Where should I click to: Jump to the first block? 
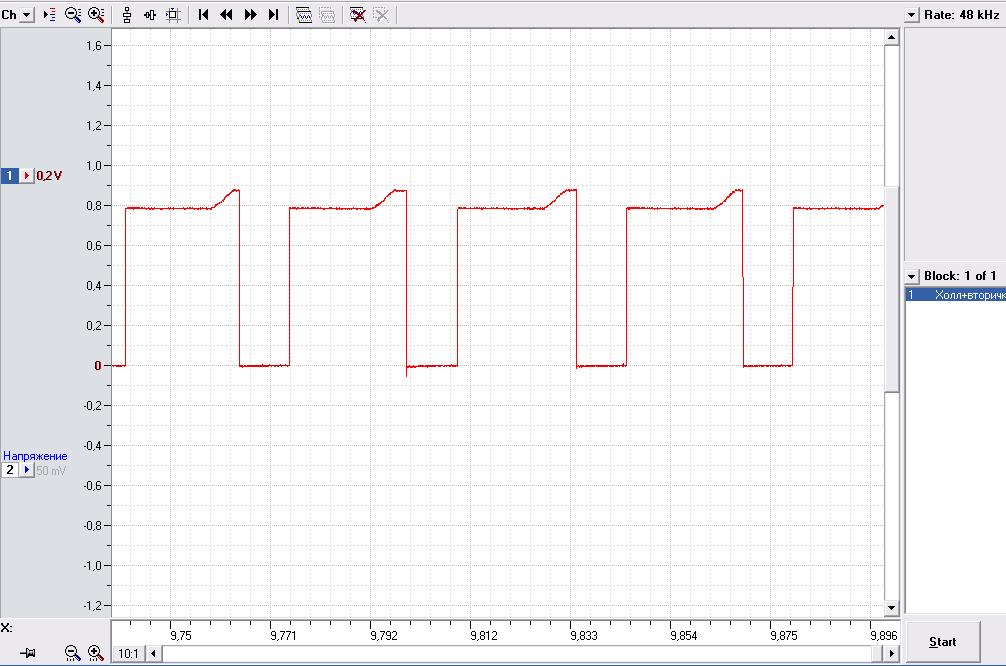(203, 14)
